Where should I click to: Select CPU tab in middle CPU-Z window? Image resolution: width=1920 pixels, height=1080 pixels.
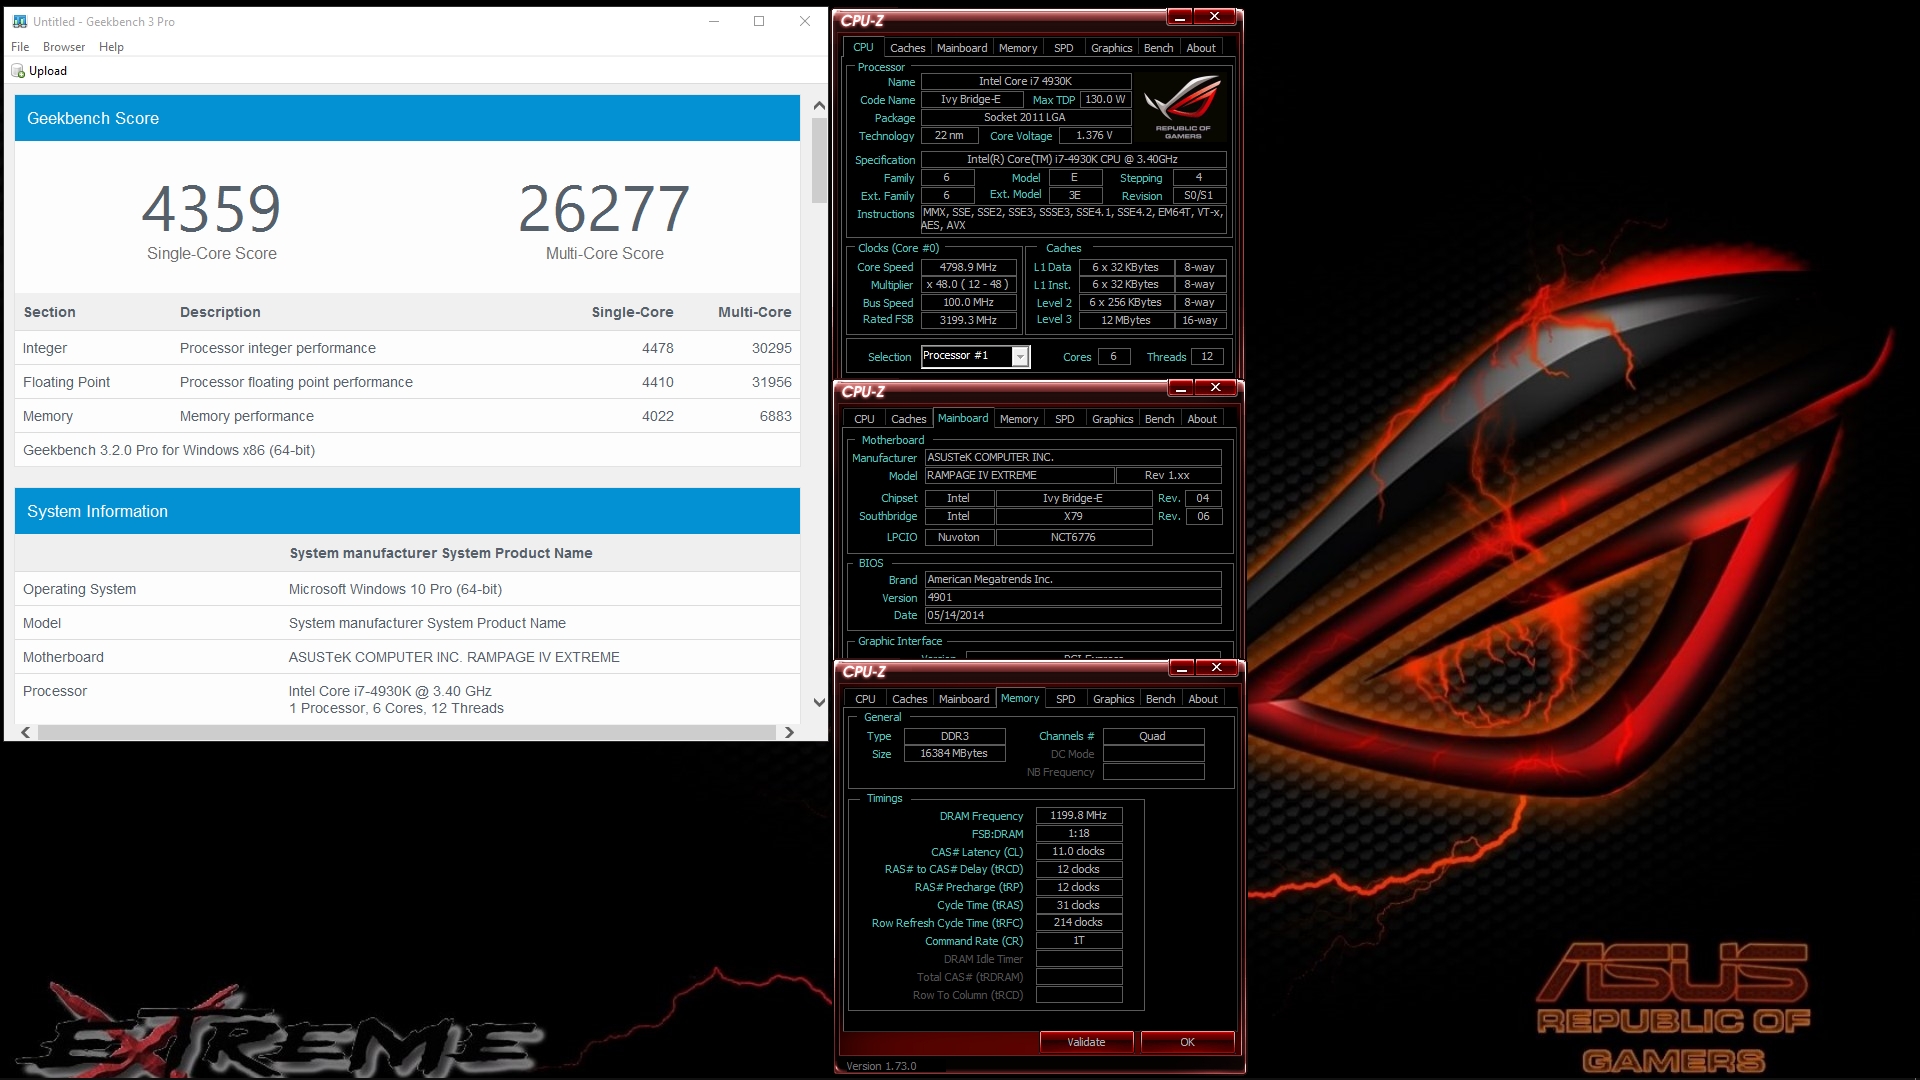(865, 419)
